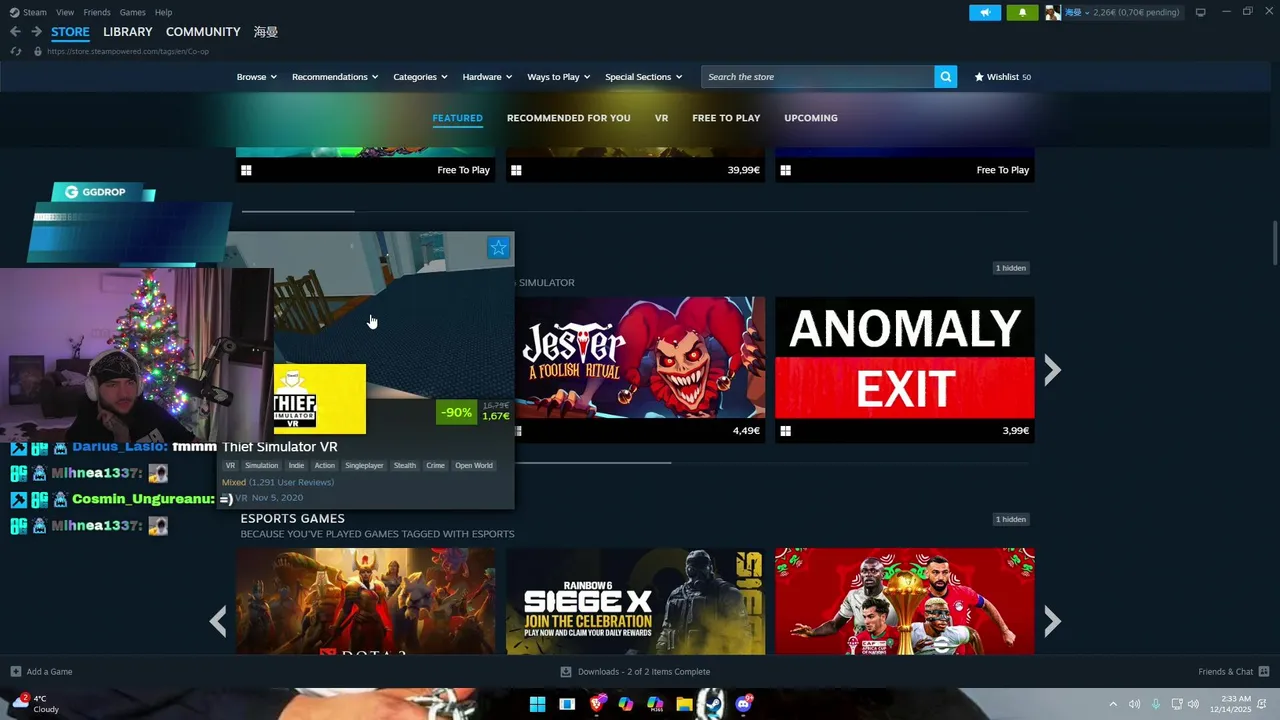Open Copilot from the taskbar
This screenshot has height=720, width=1280.
[626, 704]
